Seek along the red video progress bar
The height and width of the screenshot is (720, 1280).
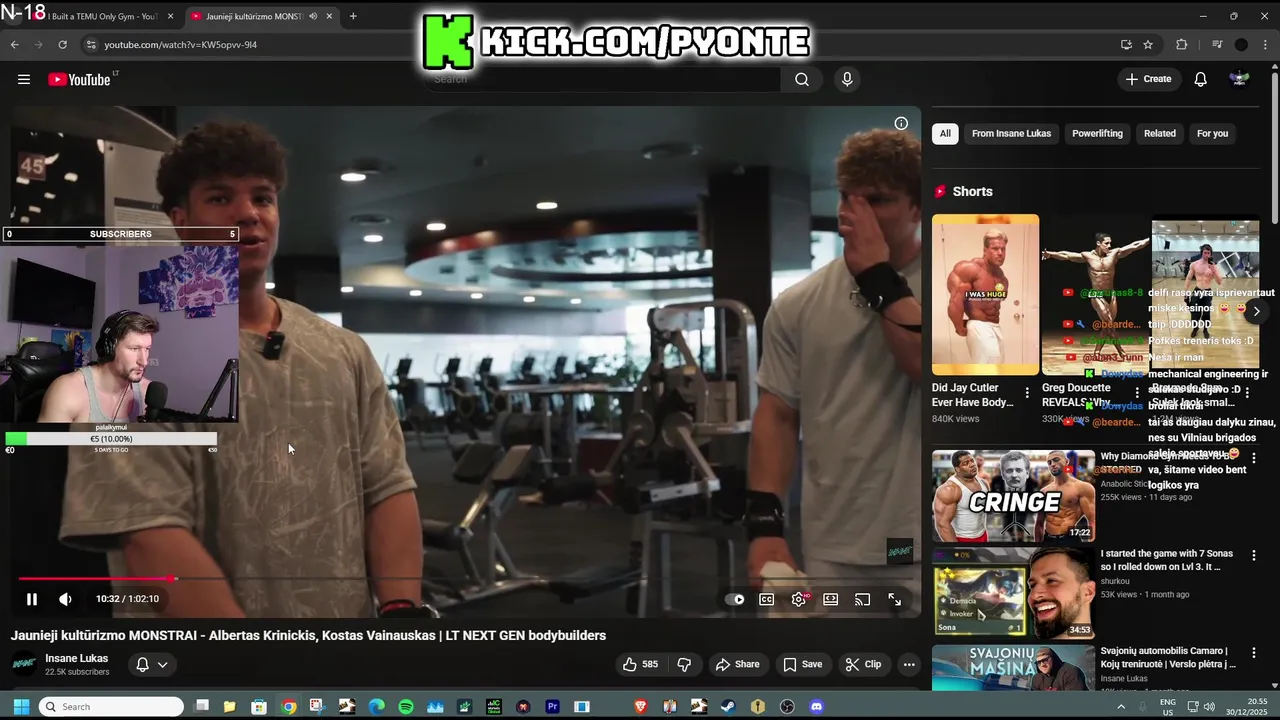(x=466, y=578)
